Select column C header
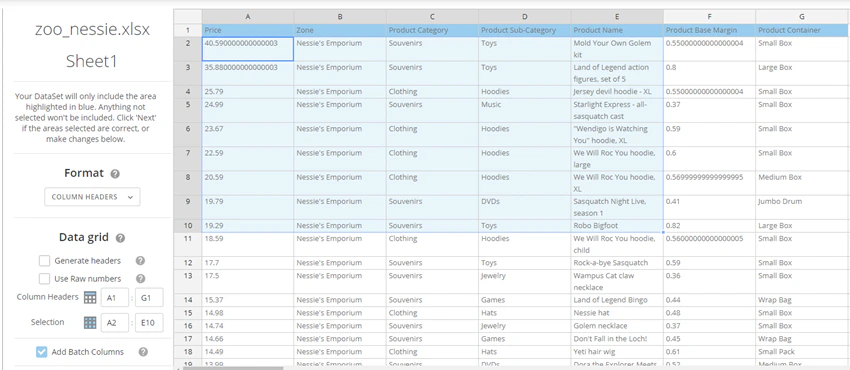Image resolution: width=850 pixels, height=370 pixels. point(432,17)
